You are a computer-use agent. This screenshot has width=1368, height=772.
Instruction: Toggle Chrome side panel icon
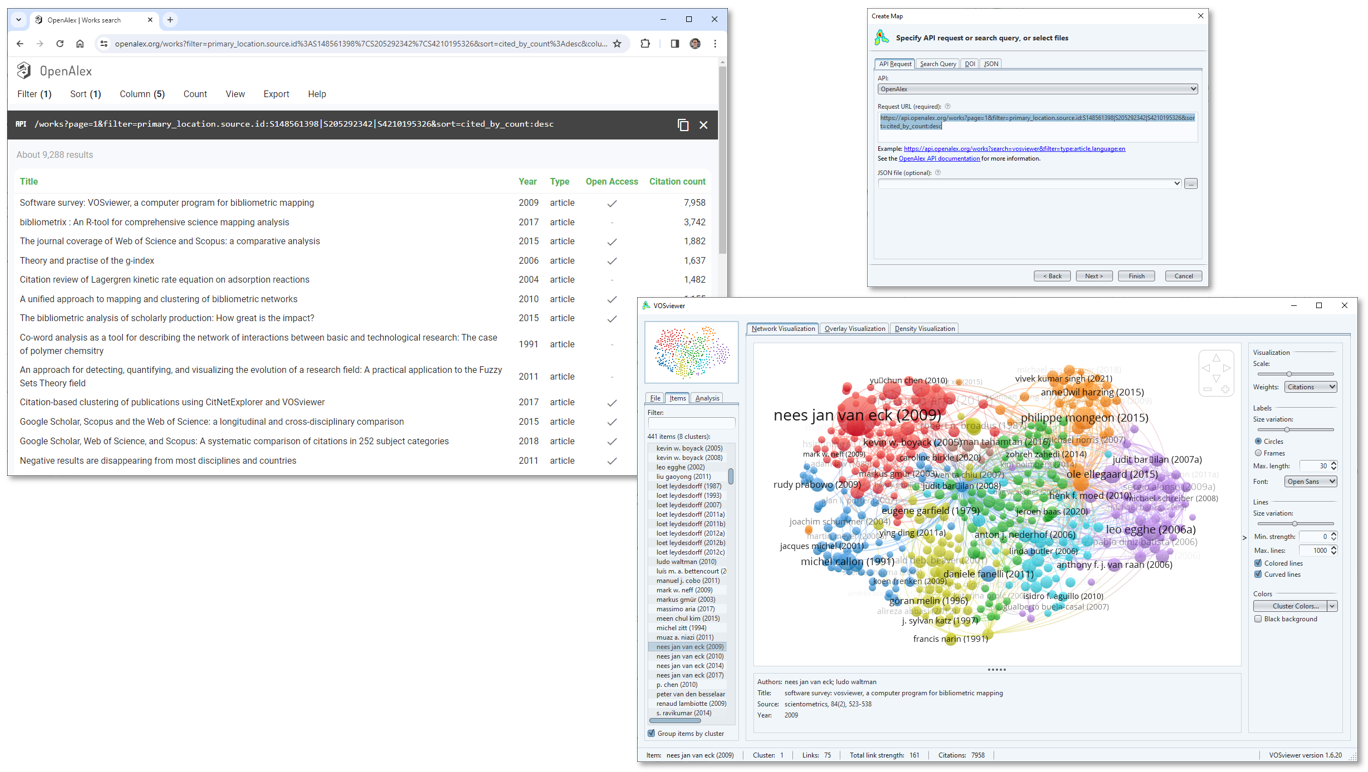pos(675,44)
